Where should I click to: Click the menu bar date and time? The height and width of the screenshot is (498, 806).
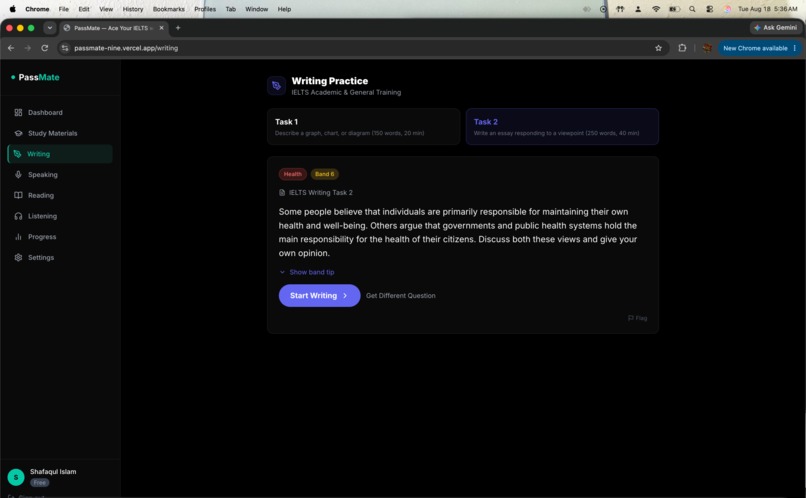pos(767,9)
